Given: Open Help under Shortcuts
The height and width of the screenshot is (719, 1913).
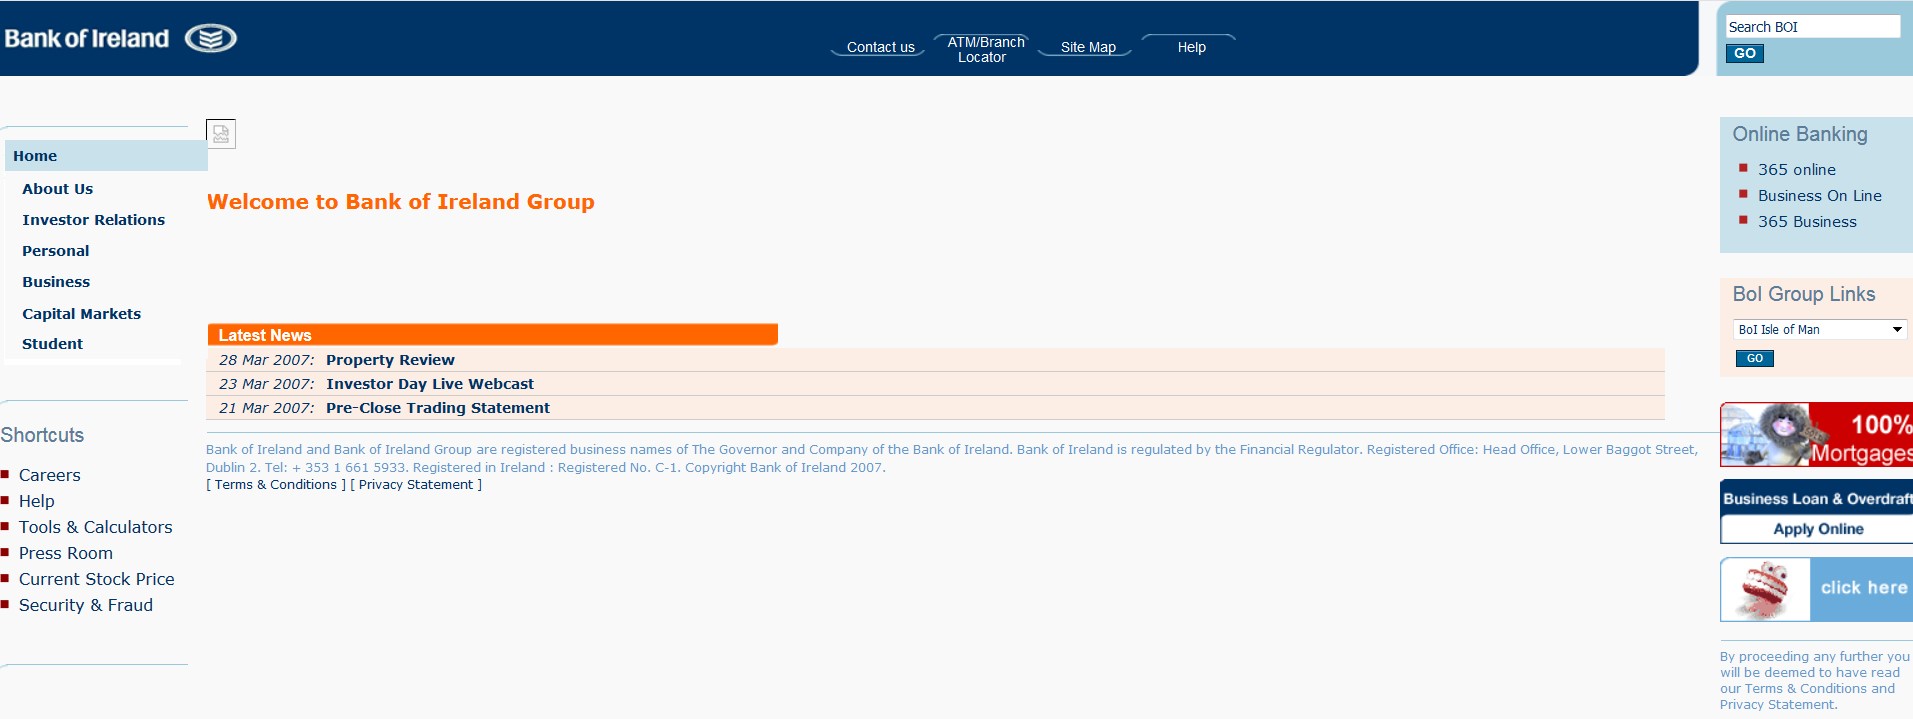Looking at the screenshot, I should (36, 501).
